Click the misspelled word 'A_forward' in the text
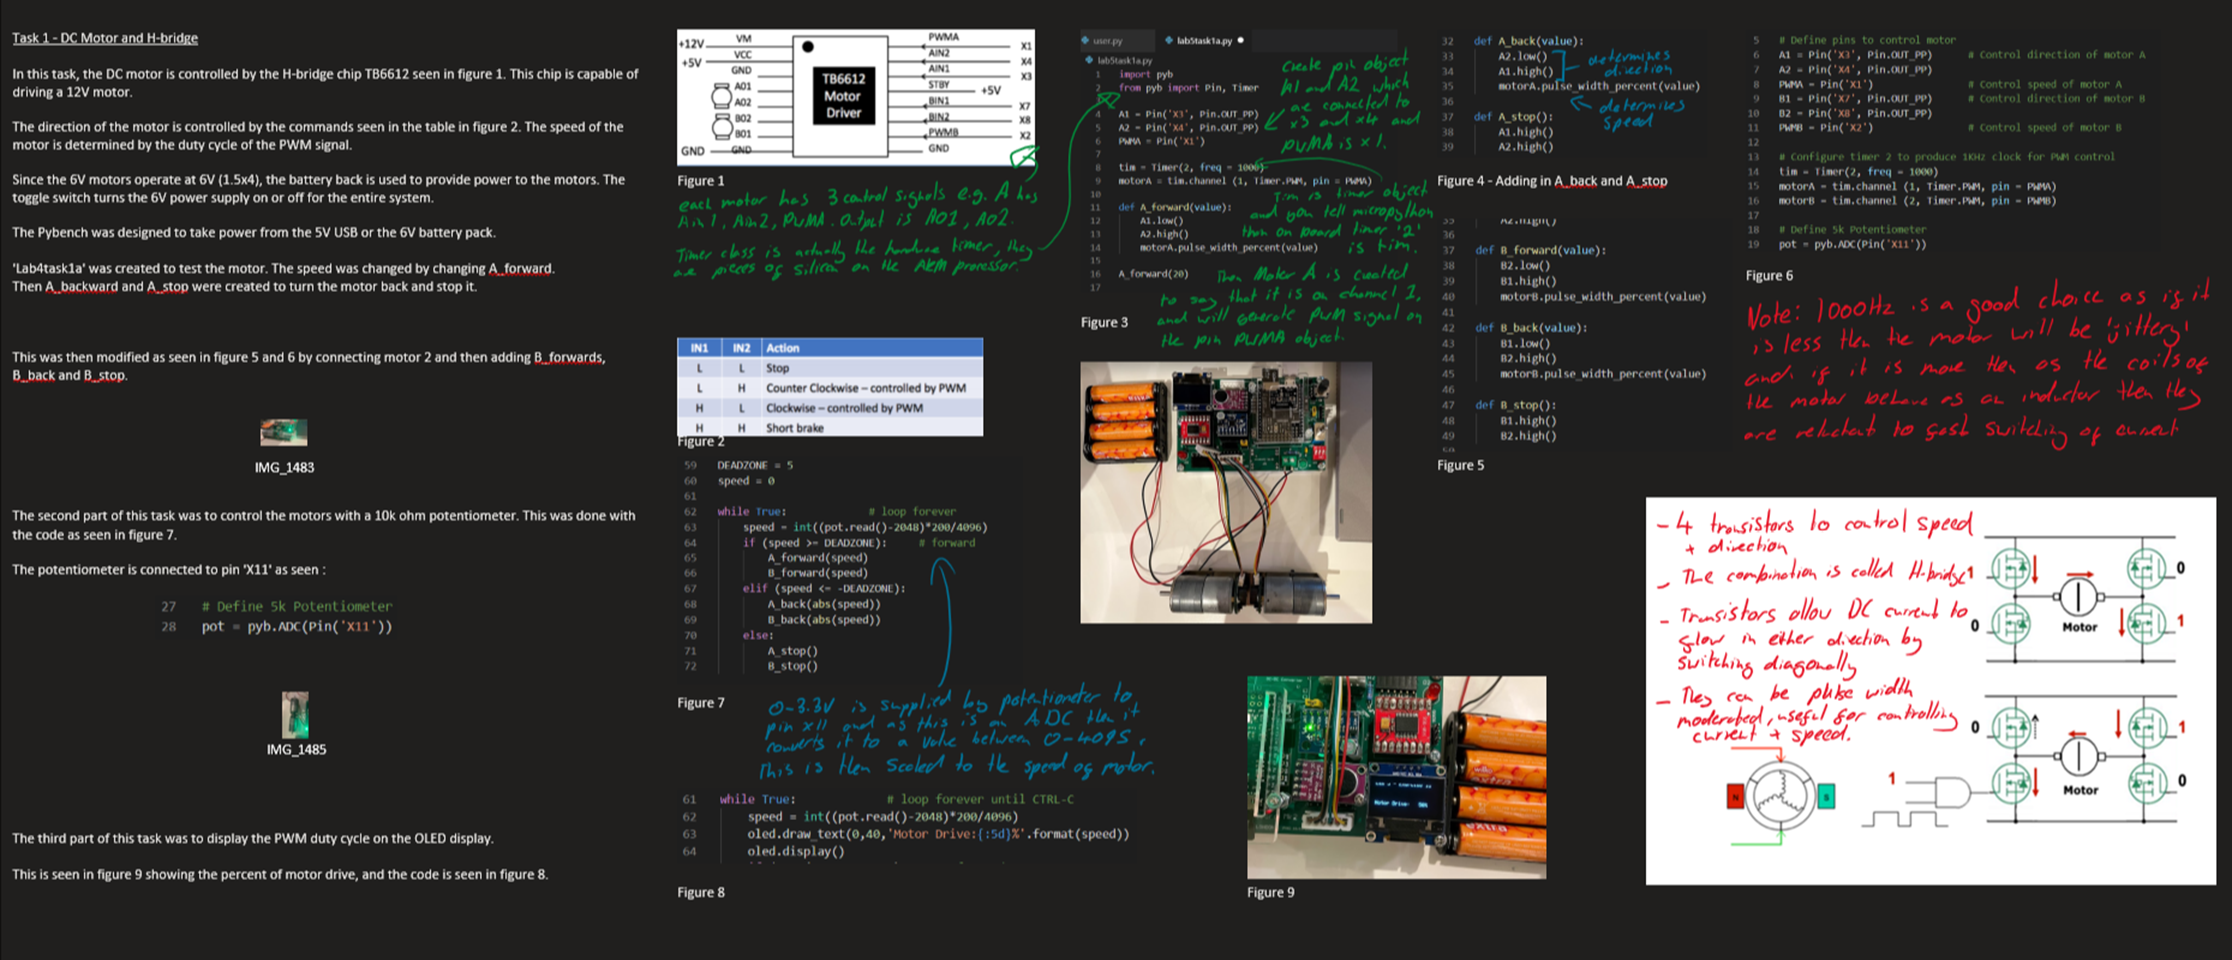Image resolution: width=2232 pixels, height=960 pixels. click(520, 268)
